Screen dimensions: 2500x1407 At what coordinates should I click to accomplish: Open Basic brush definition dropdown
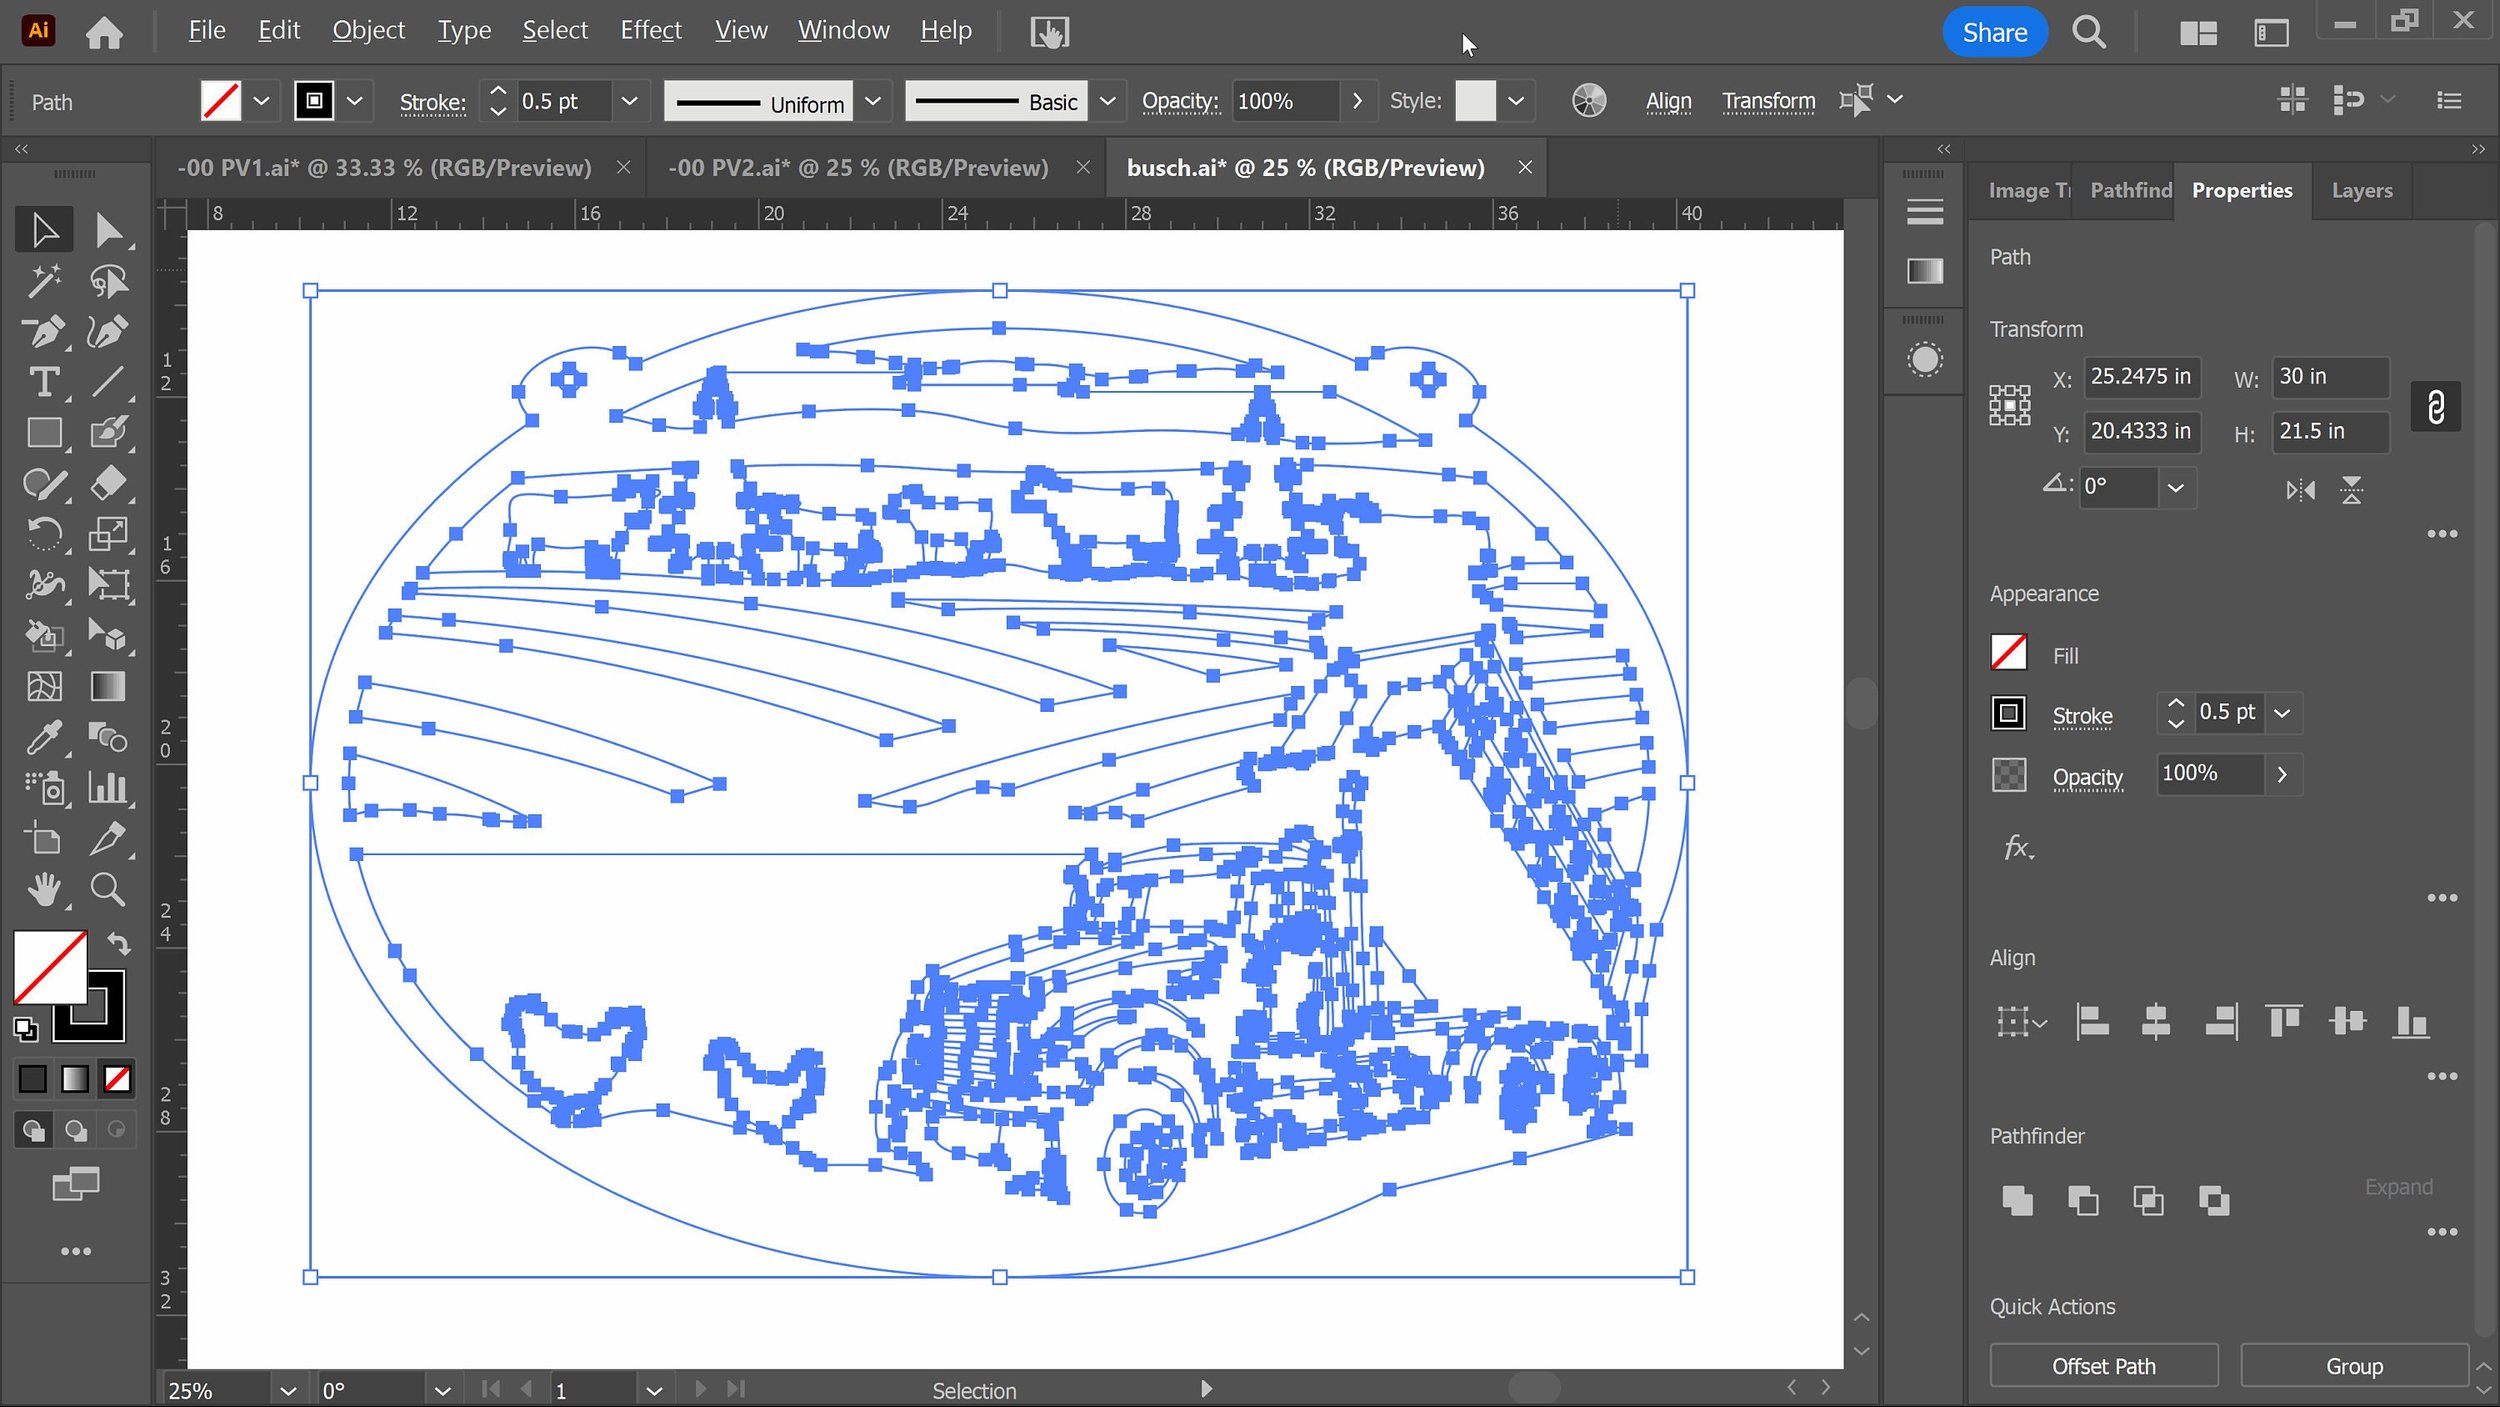1107,101
